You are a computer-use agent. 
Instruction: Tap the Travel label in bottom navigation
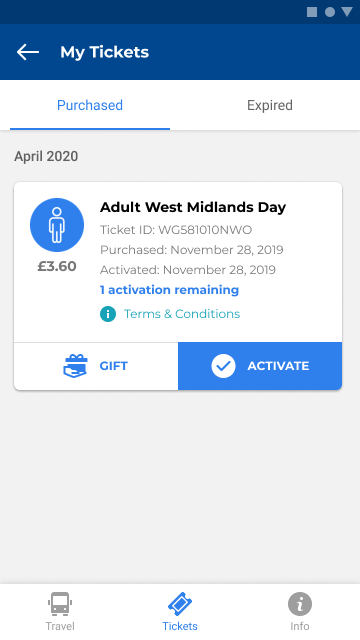click(x=60, y=626)
